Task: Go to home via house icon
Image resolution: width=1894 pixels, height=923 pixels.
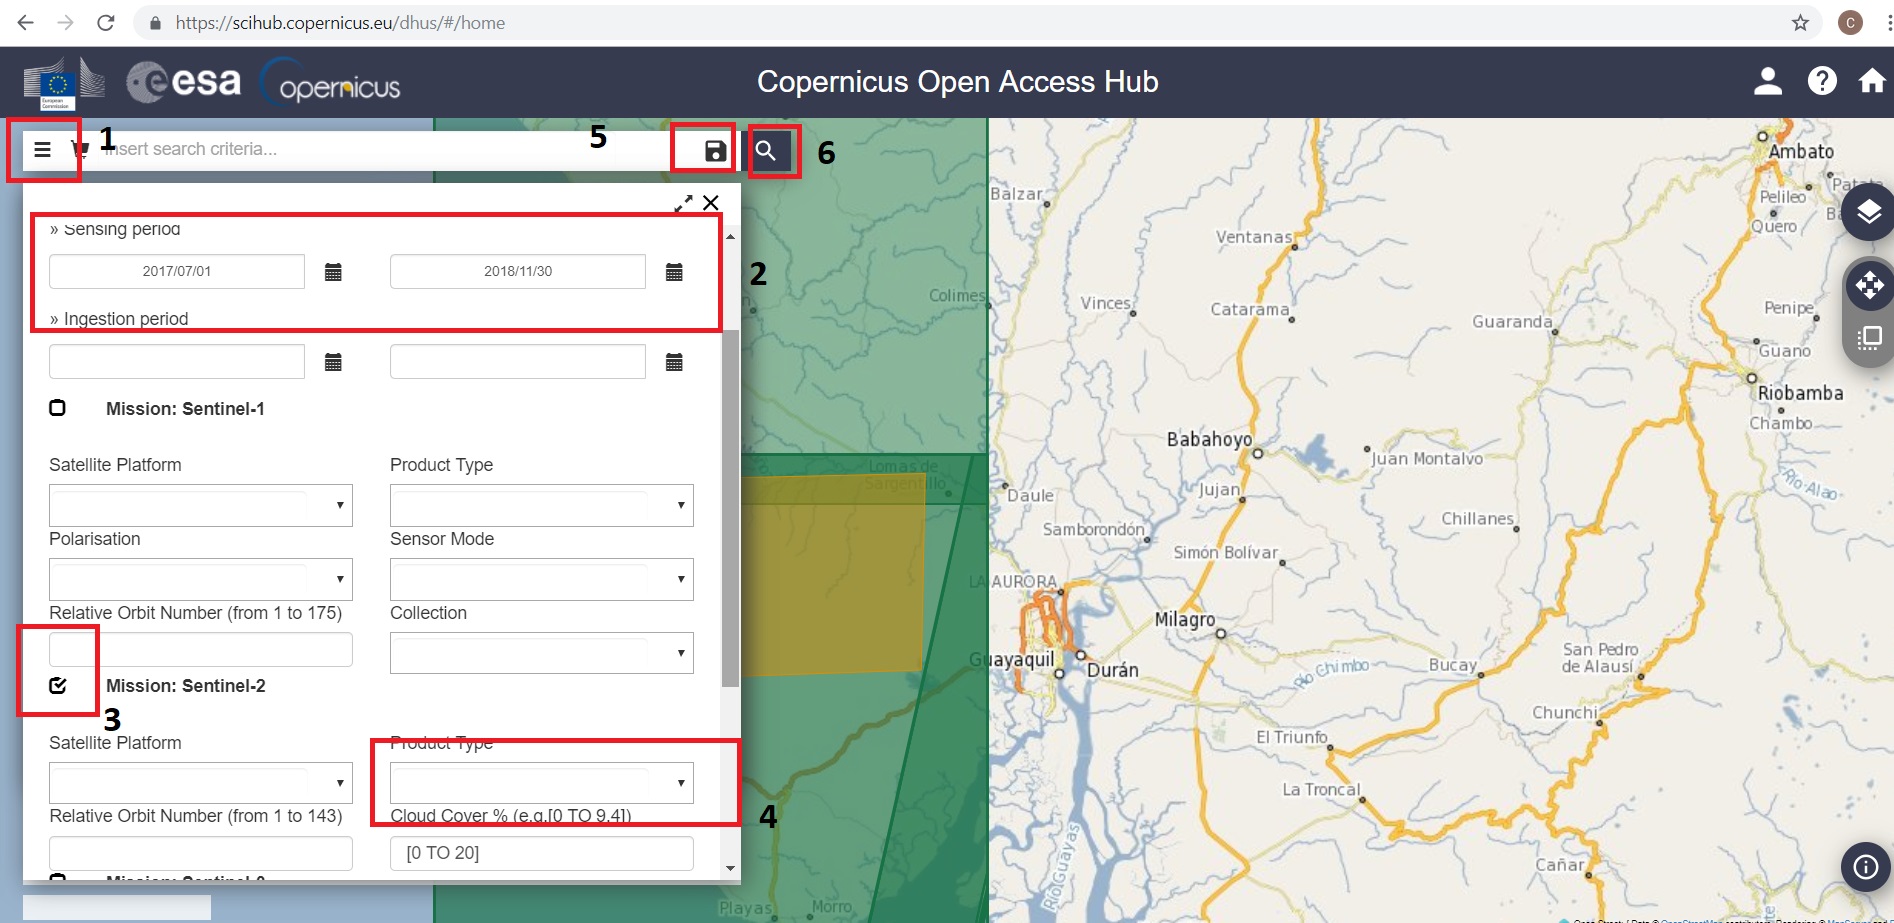Action: (x=1871, y=81)
